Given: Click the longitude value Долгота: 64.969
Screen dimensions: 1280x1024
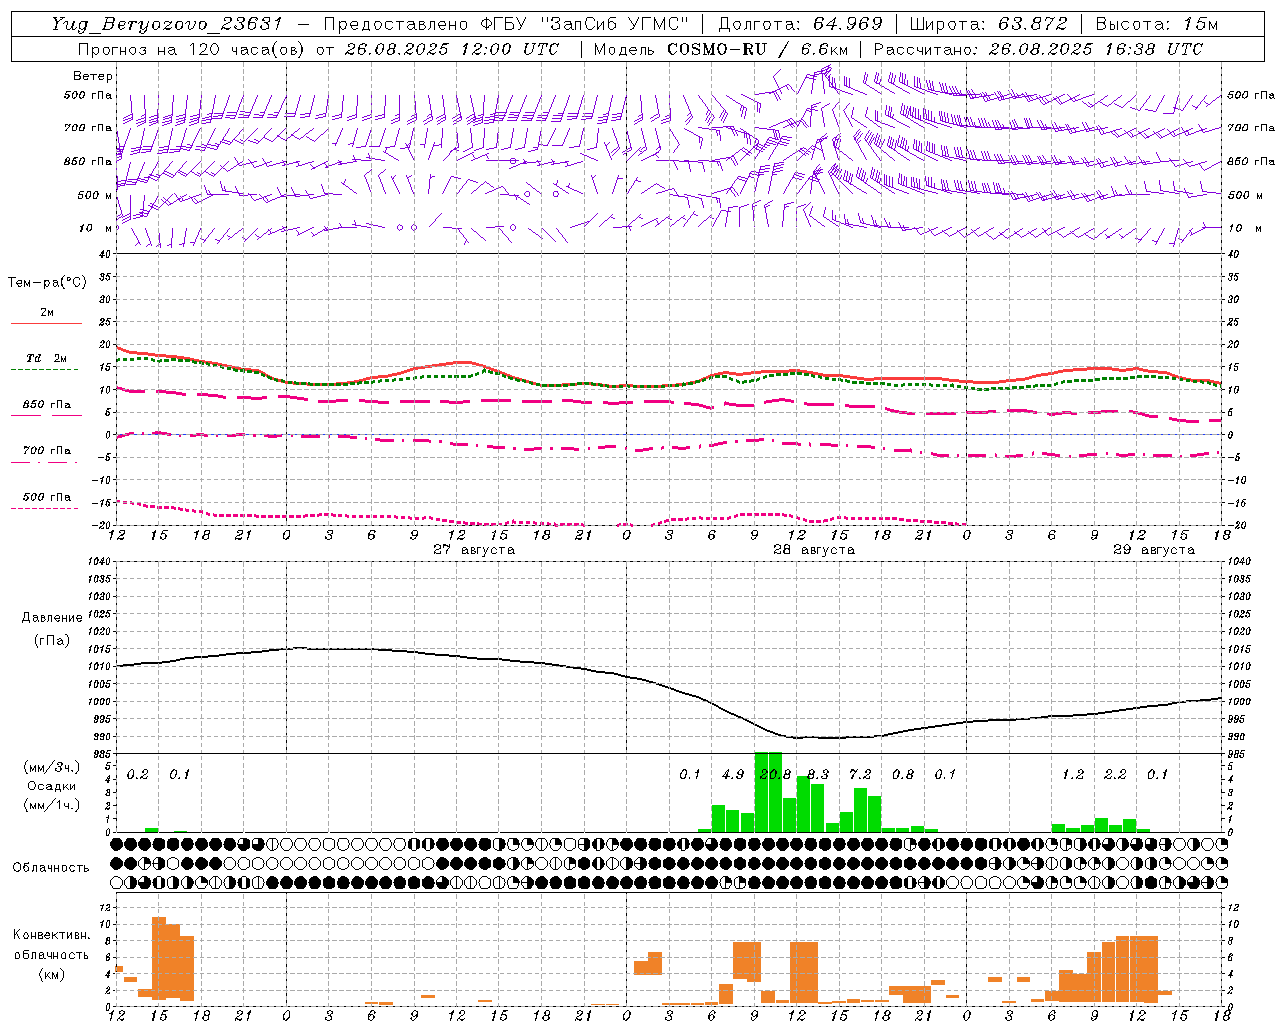Looking at the screenshot, I should click(x=800, y=24).
